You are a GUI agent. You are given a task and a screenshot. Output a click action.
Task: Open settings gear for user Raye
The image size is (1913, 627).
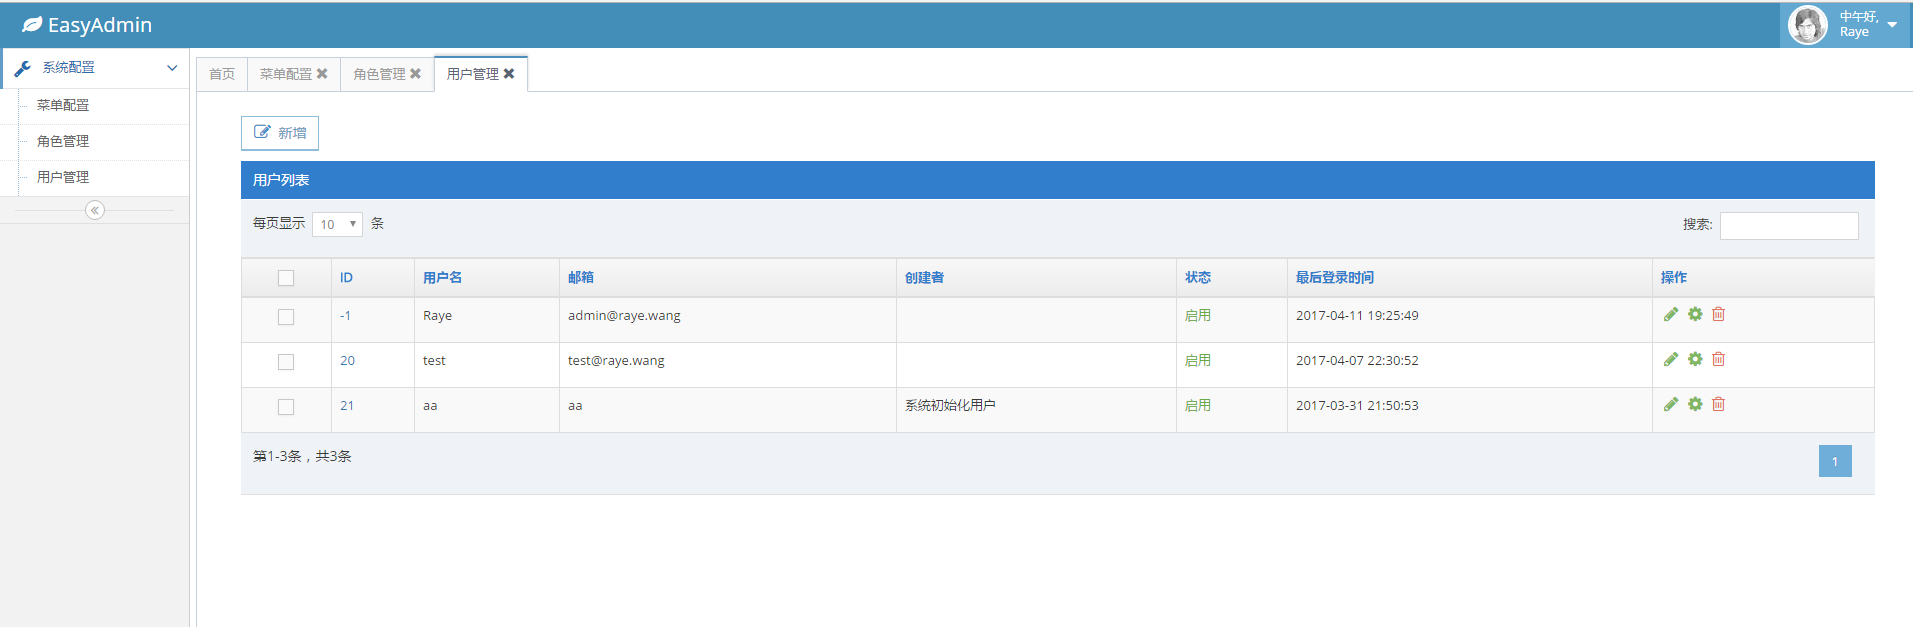click(x=1695, y=314)
